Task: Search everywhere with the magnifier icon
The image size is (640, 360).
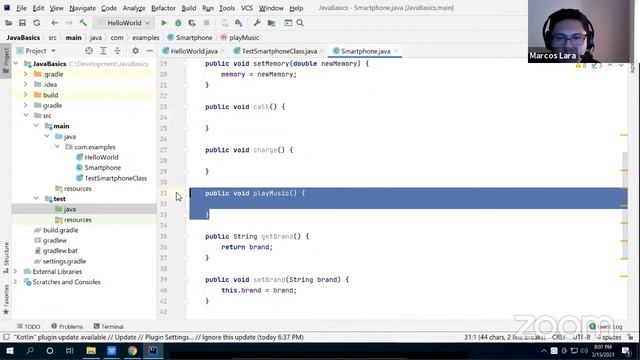Action: point(300,23)
